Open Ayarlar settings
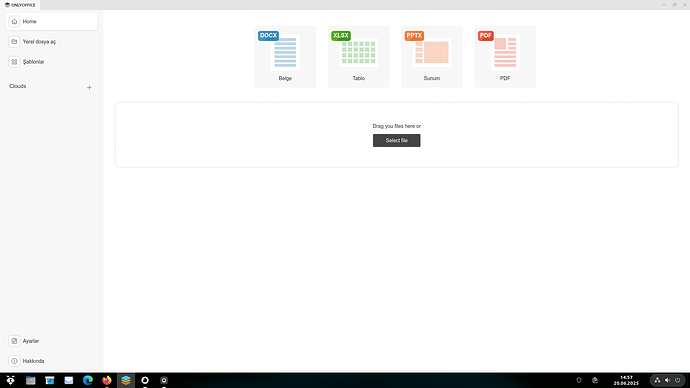The height and width of the screenshot is (388, 690). tap(51, 341)
